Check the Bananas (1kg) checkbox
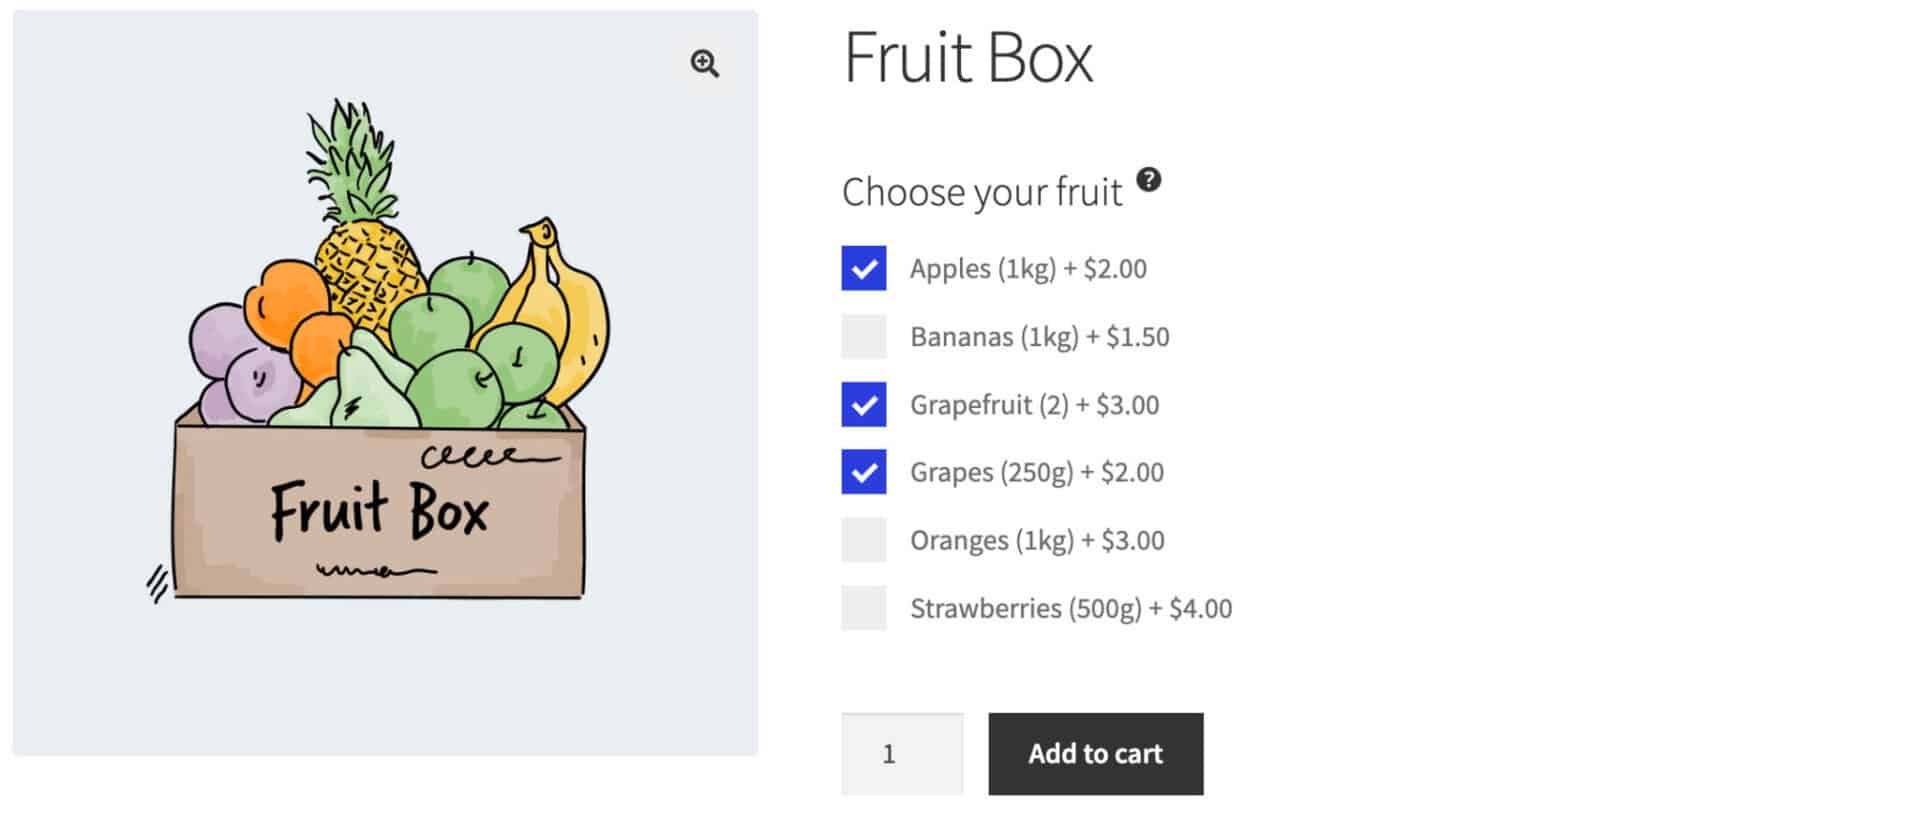 pyautogui.click(x=863, y=336)
